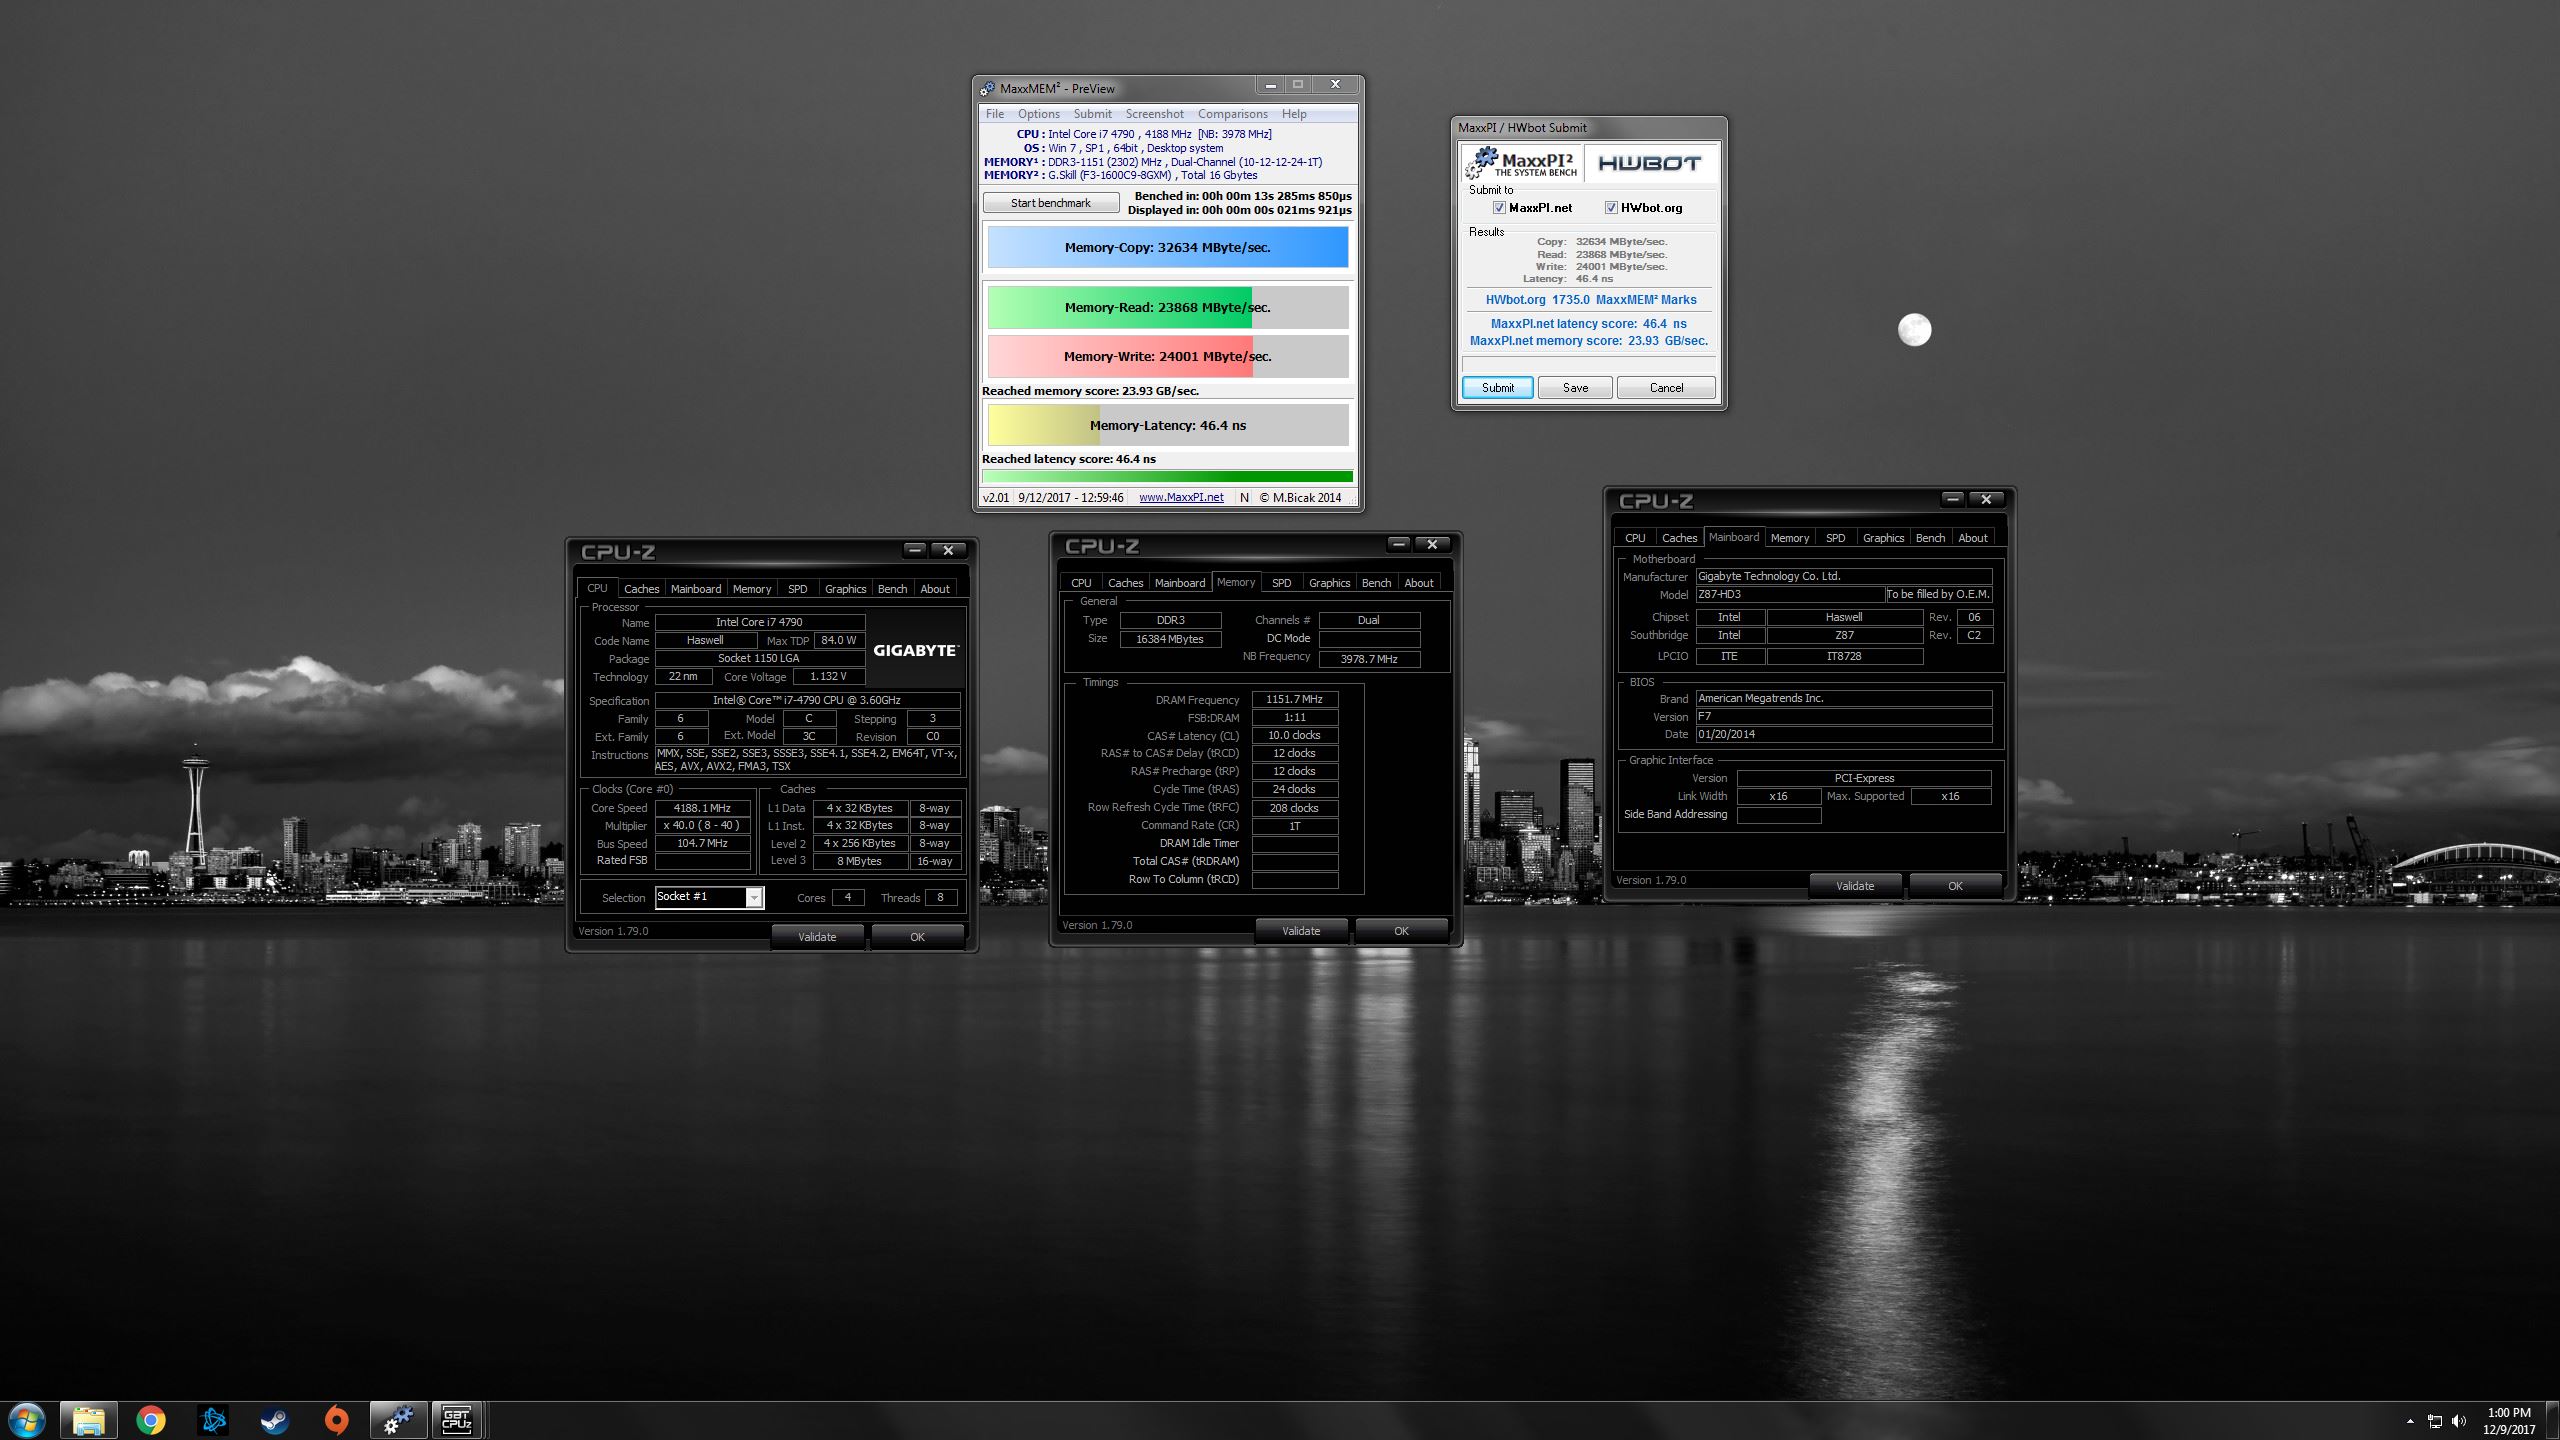Toggle MaxxPI.net submit checkbox
The height and width of the screenshot is (1440, 2560).
point(1499,208)
